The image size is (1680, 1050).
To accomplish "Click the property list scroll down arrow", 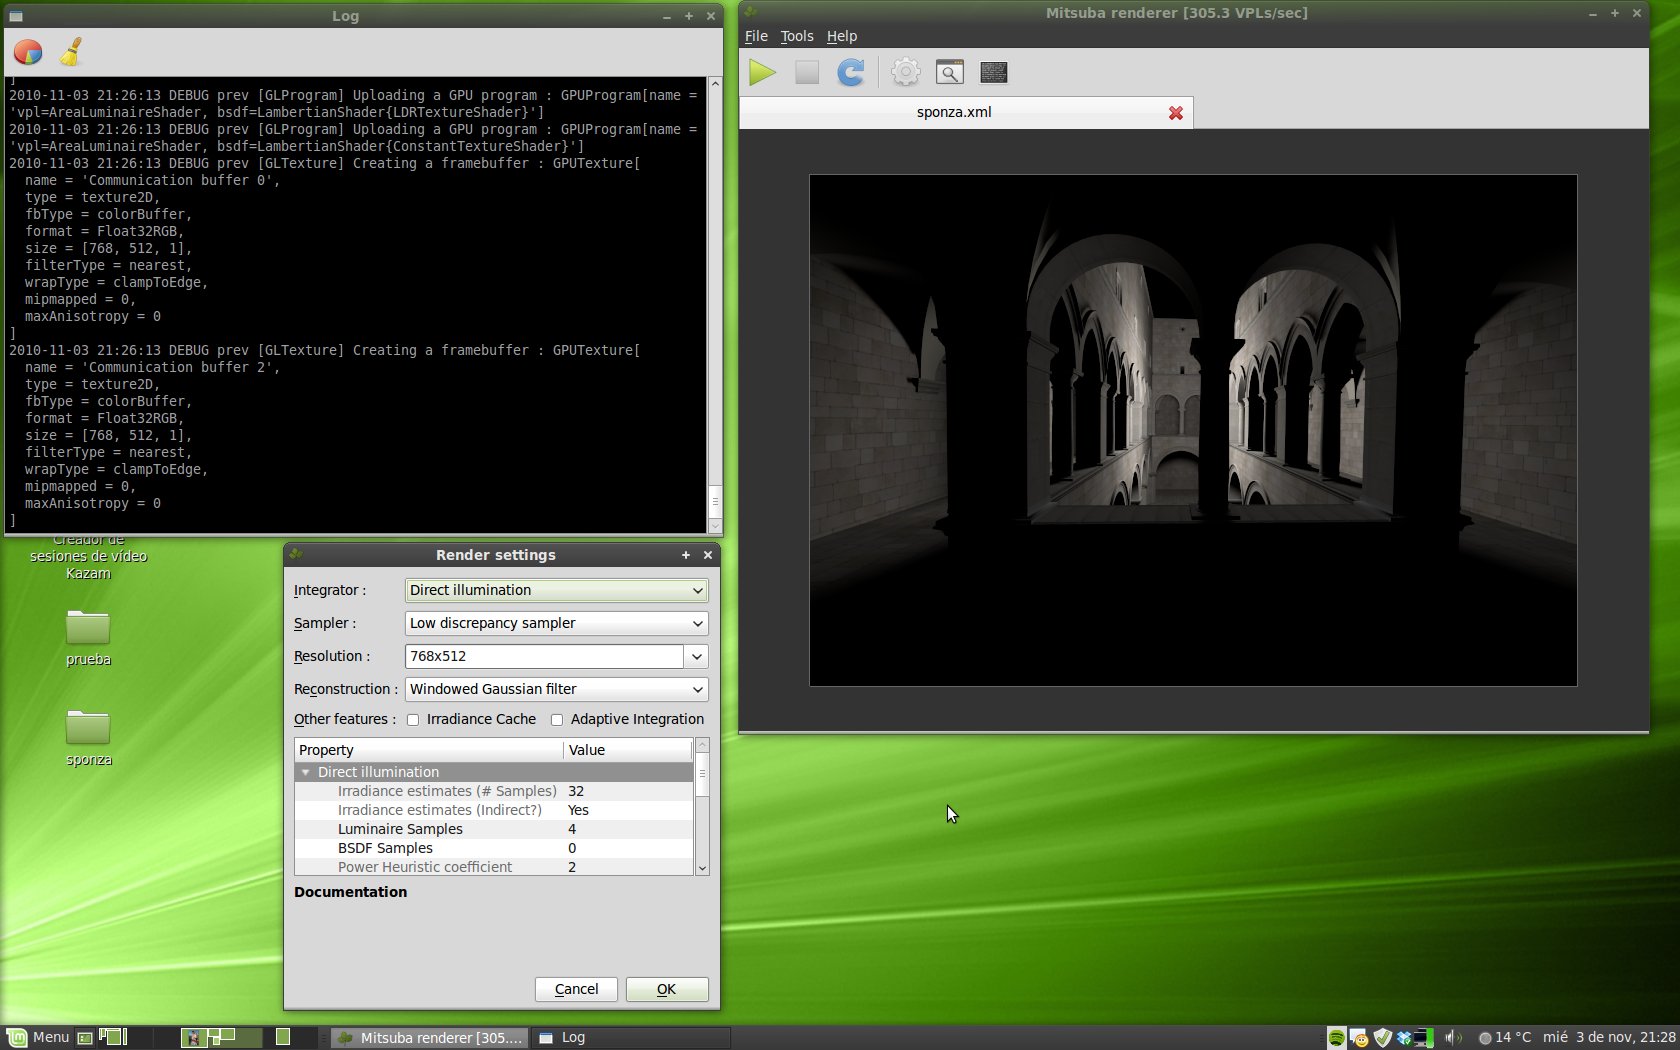I will (x=702, y=869).
